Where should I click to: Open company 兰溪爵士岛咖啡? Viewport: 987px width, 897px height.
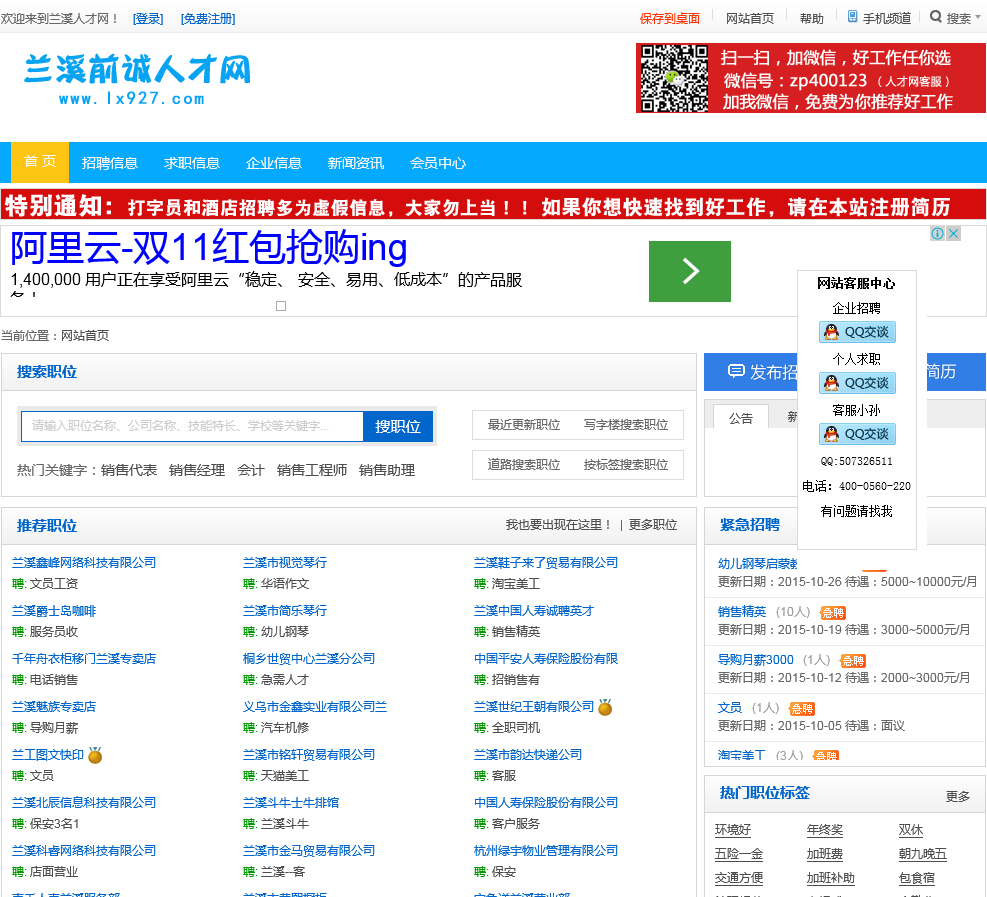point(54,611)
